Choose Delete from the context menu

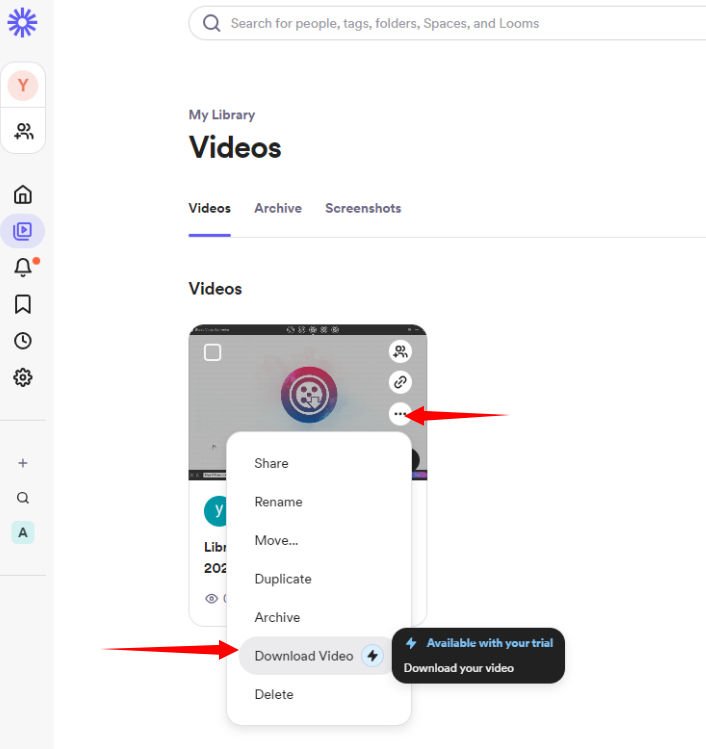click(273, 694)
